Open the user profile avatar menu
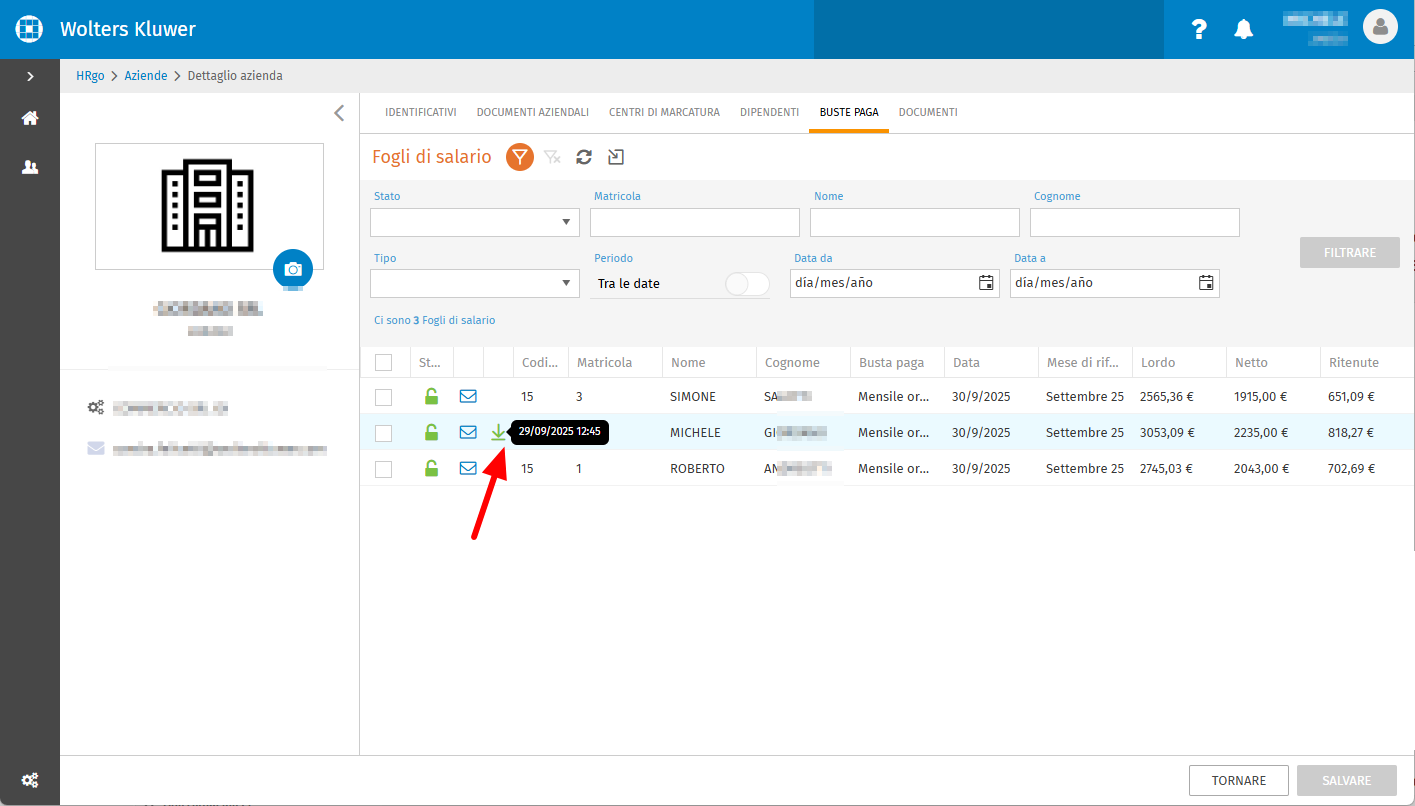The height and width of the screenshot is (806, 1415). pyautogui.click(x=1380, y=27)
